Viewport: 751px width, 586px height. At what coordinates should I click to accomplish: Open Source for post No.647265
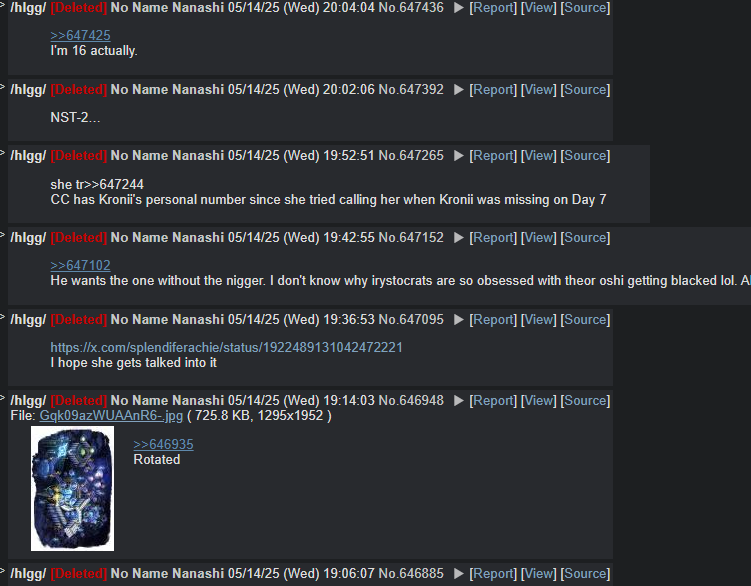click(585, 156)
